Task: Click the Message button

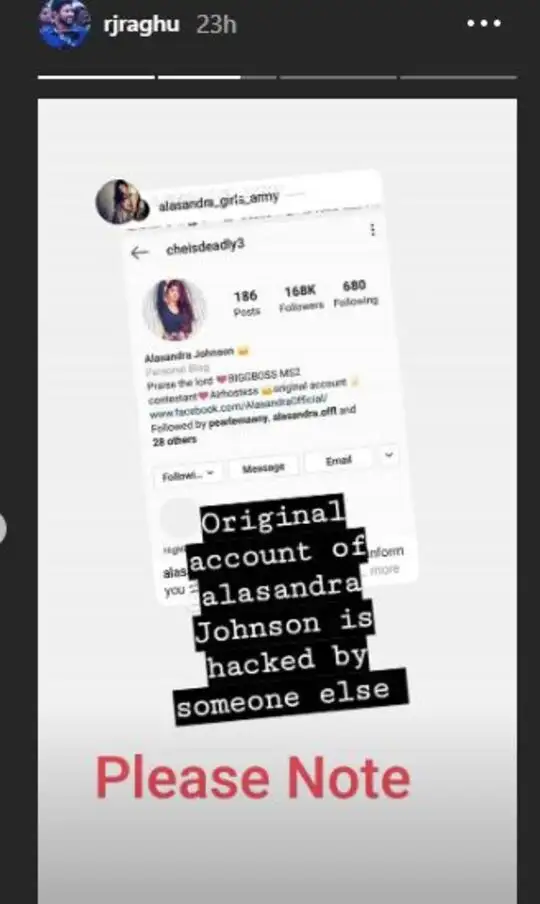Action: [263, 468]
